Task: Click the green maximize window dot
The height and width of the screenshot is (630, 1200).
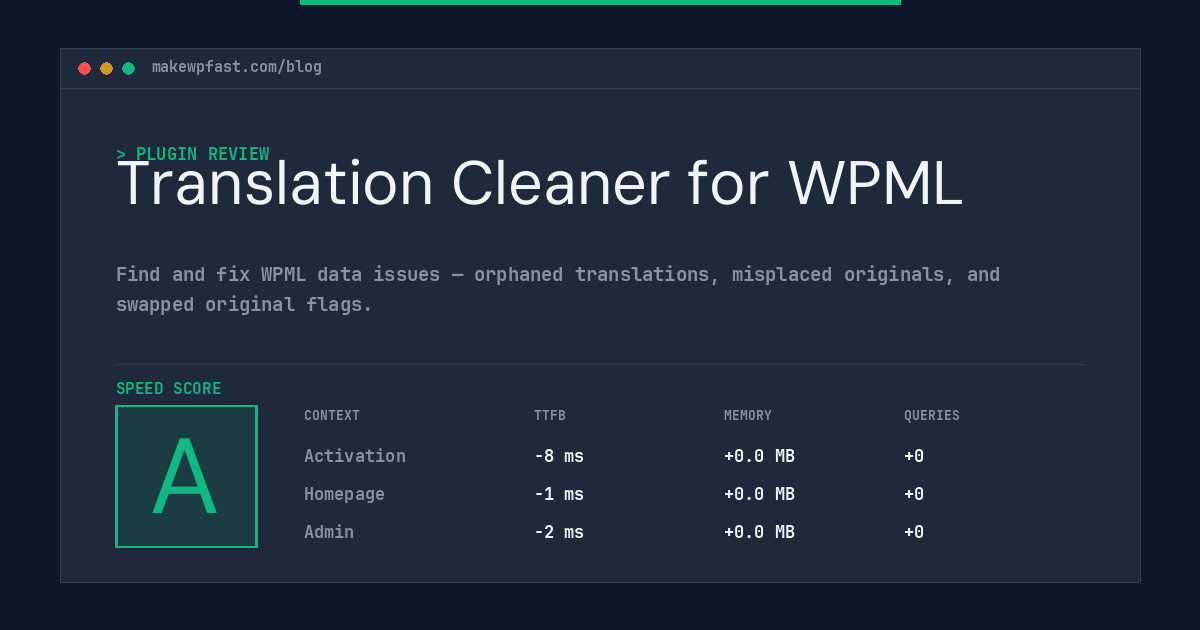Action: [x=128, y=68]
